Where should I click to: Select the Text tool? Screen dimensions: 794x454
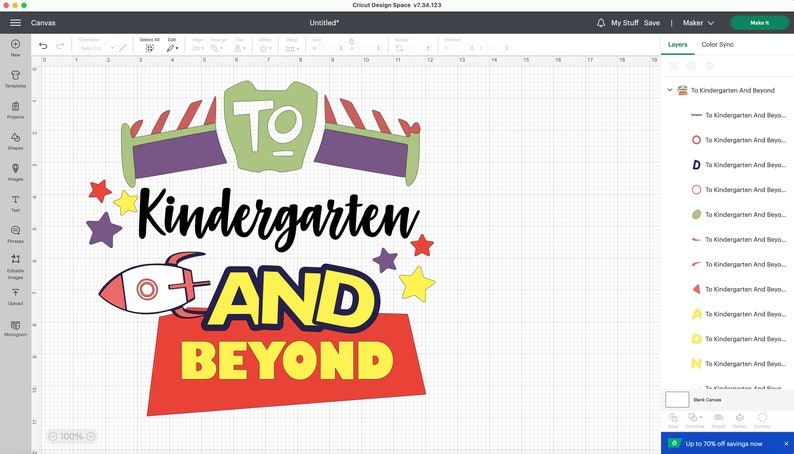(x=16, y=203)
